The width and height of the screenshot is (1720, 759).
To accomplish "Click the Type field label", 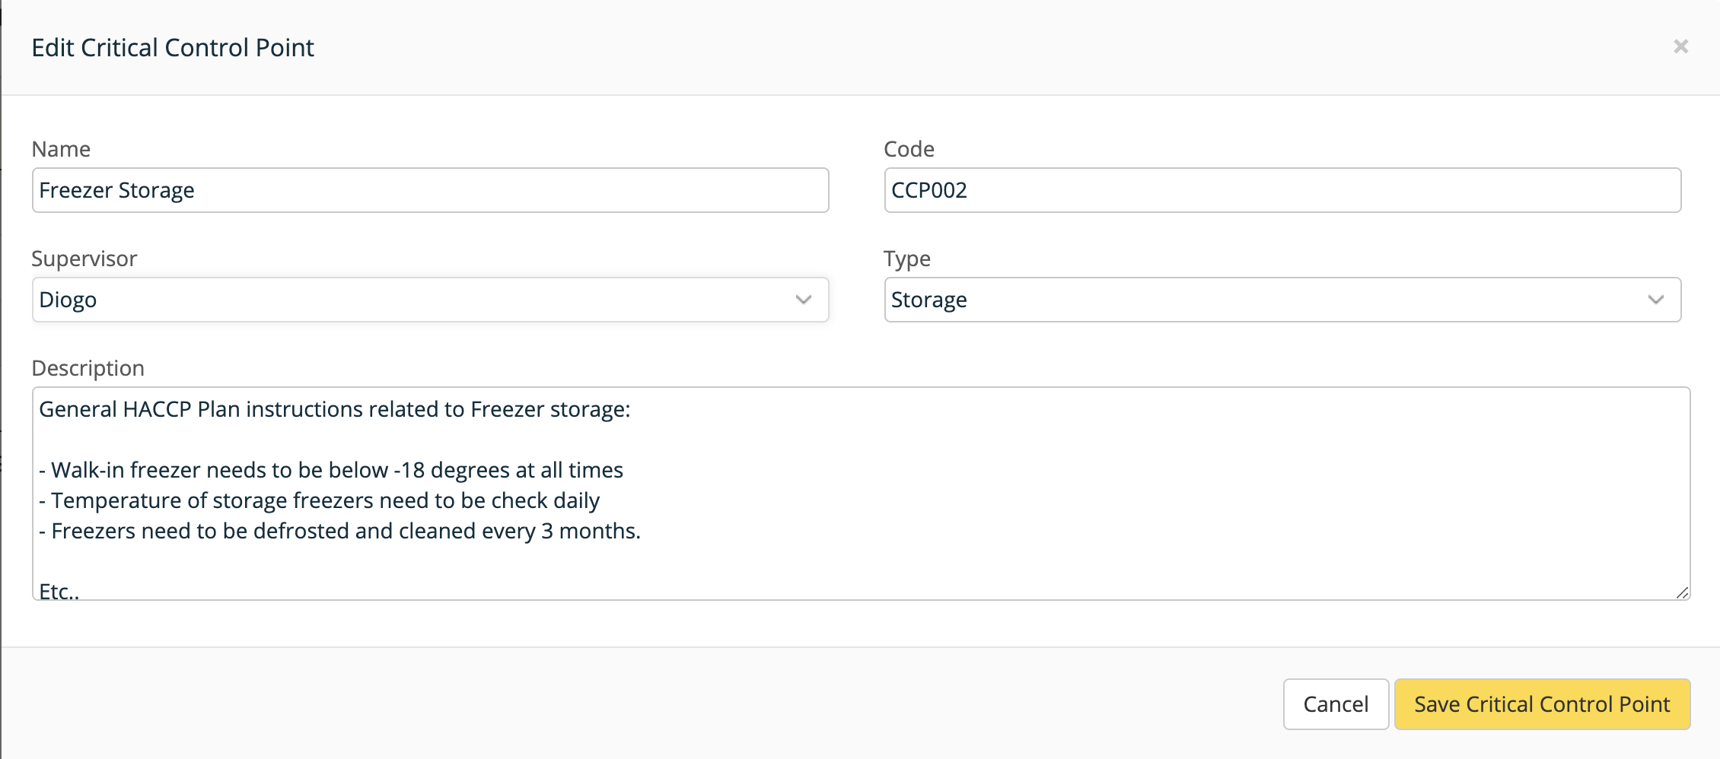I will pos(906,259).
